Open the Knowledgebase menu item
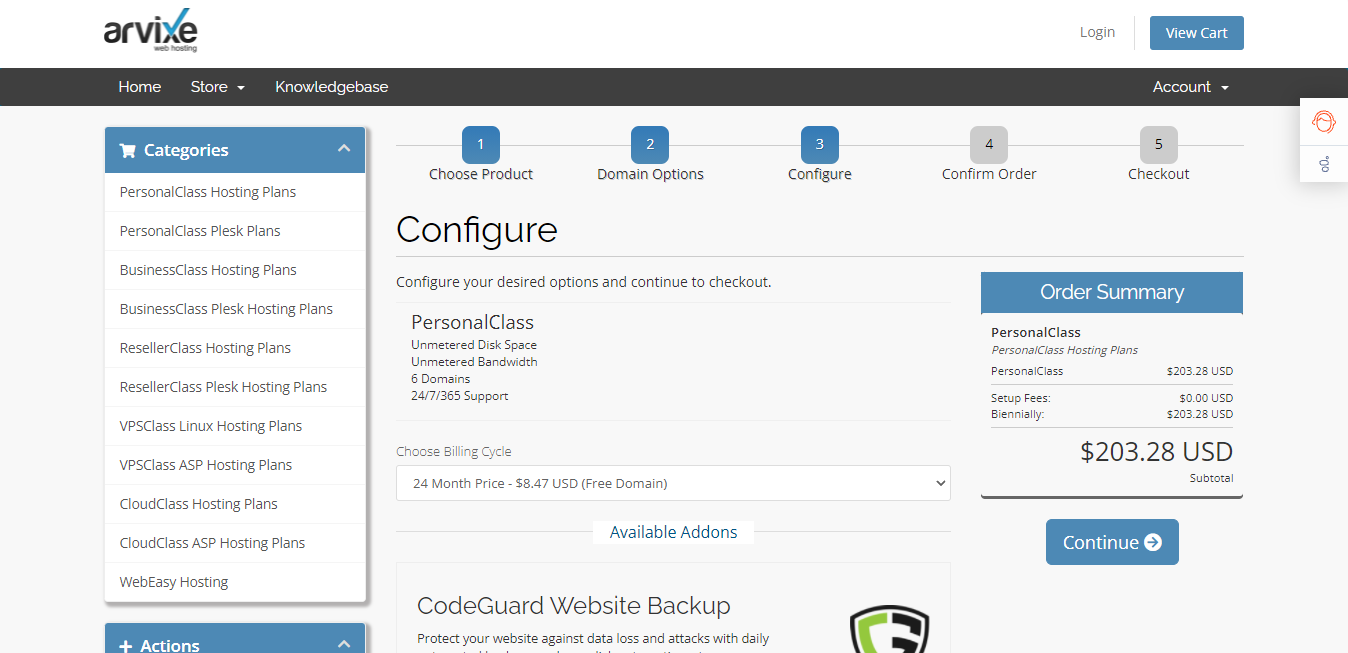 click(x=332, y=87)
